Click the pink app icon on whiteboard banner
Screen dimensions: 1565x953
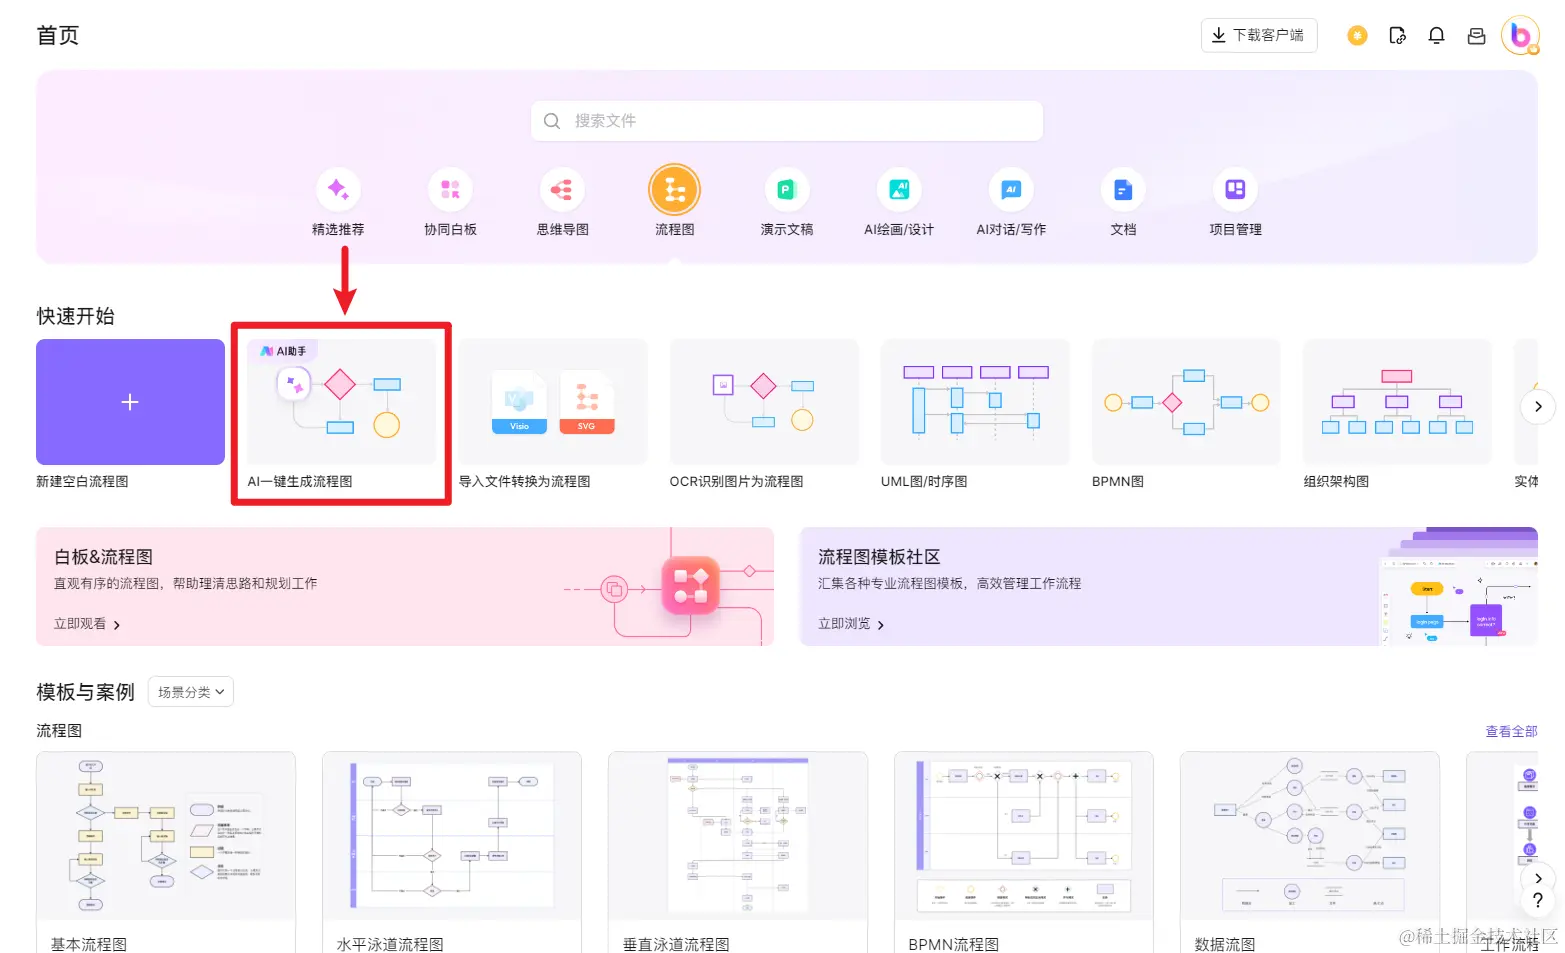(x=690, y=586)
